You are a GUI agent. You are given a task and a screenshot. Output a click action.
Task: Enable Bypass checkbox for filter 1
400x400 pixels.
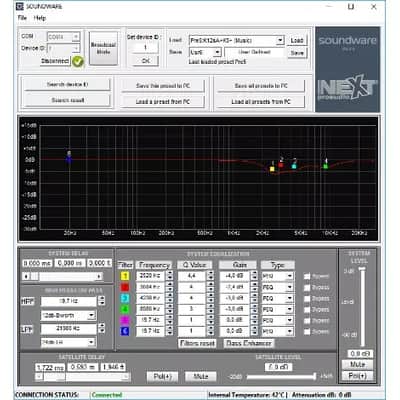tap(307, 276)
